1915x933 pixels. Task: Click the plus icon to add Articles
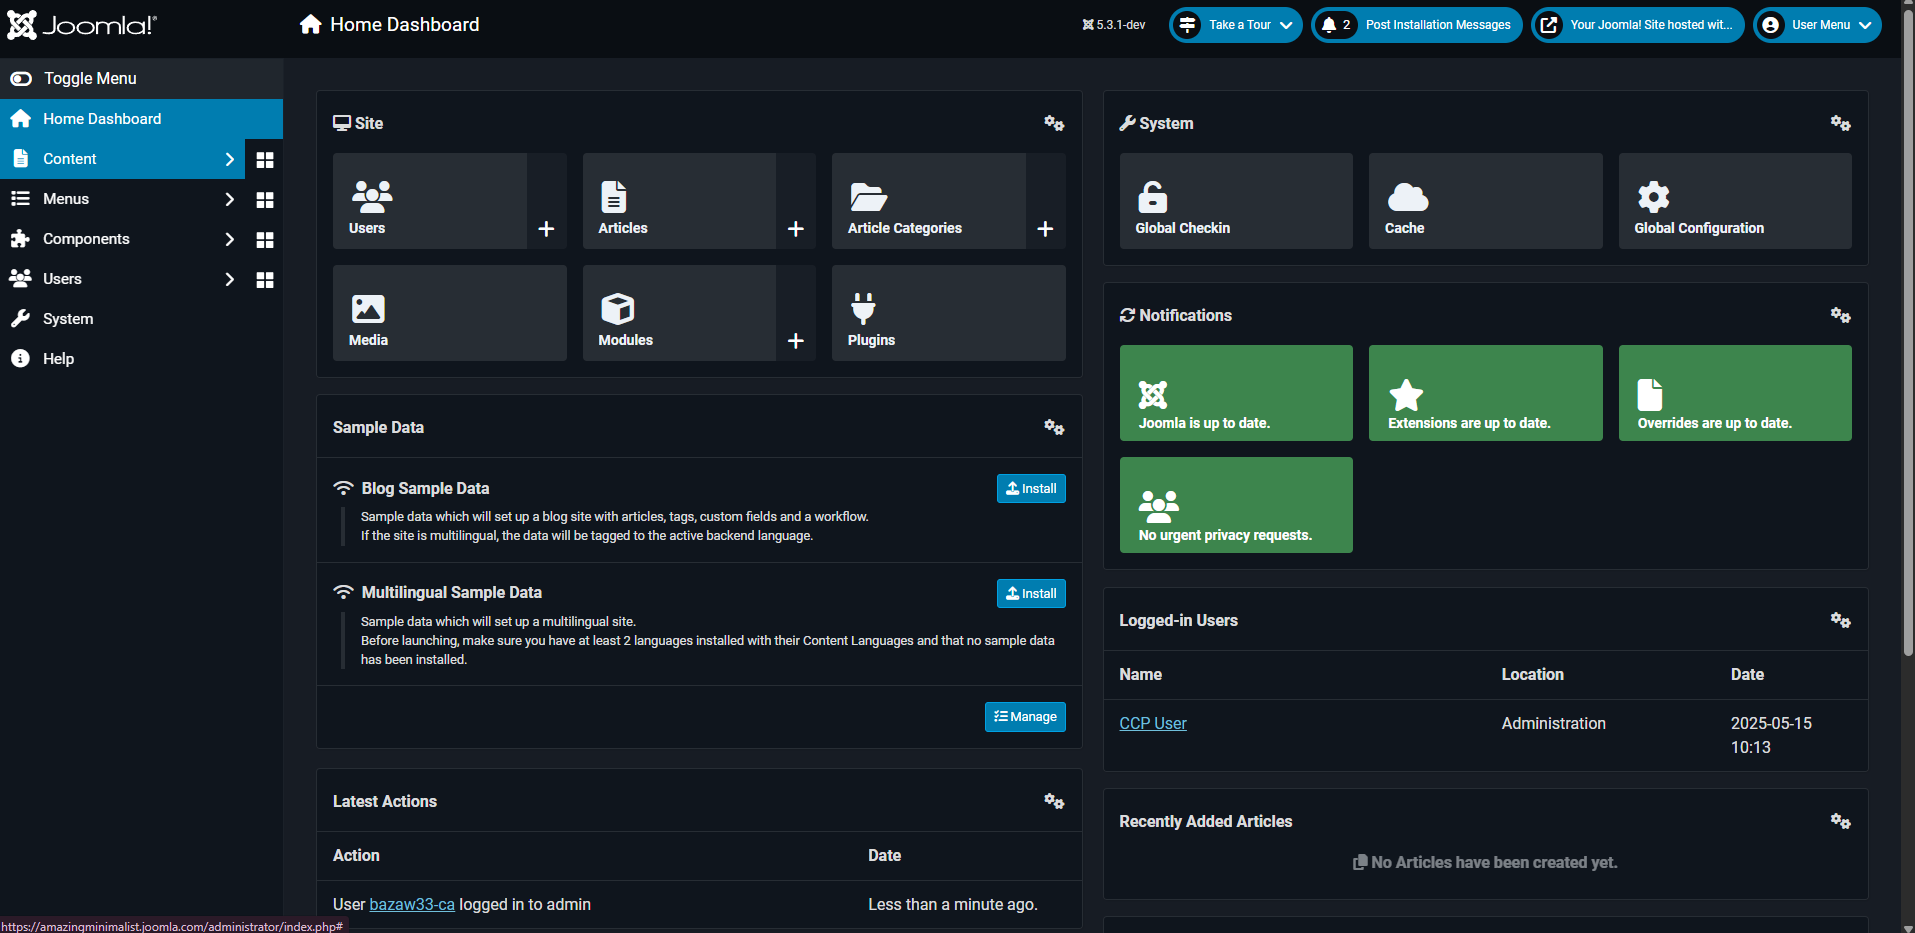796,229
